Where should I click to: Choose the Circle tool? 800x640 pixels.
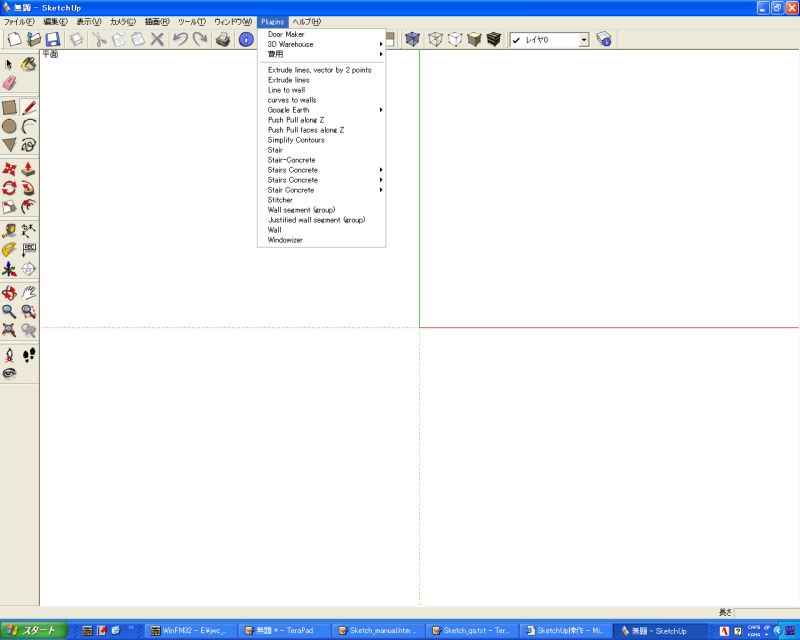(x=9, y=126)
